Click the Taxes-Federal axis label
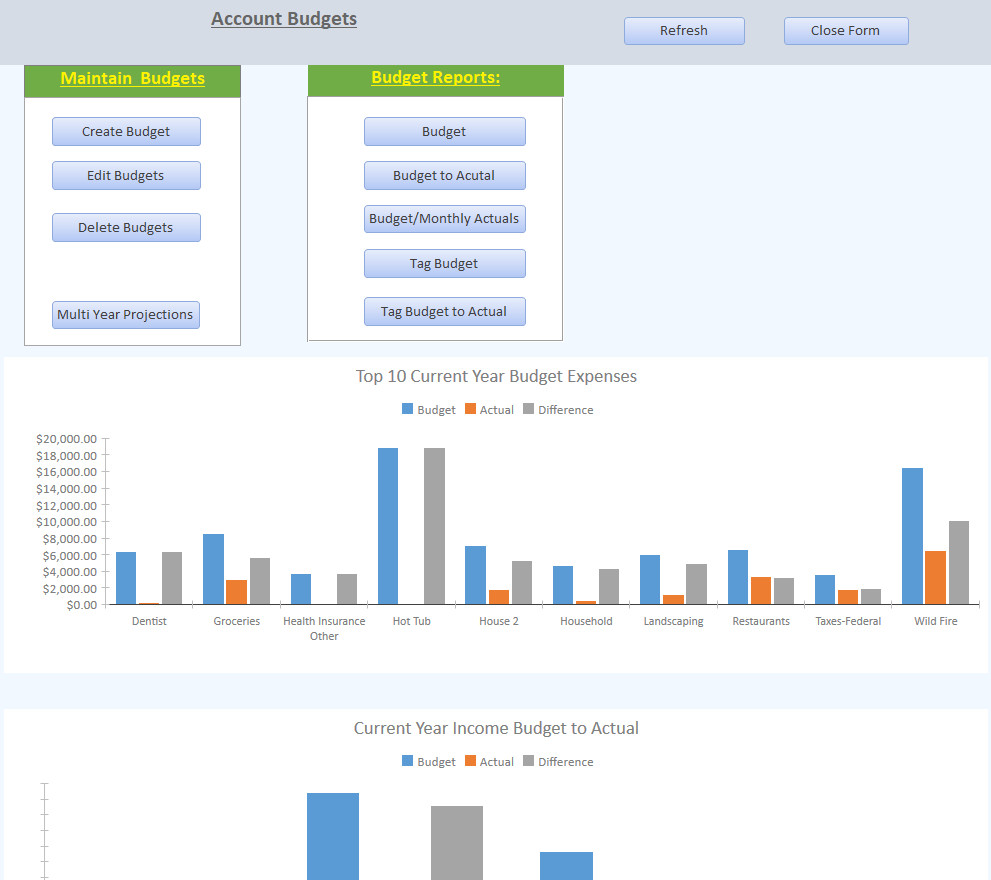 pos(848,621)
